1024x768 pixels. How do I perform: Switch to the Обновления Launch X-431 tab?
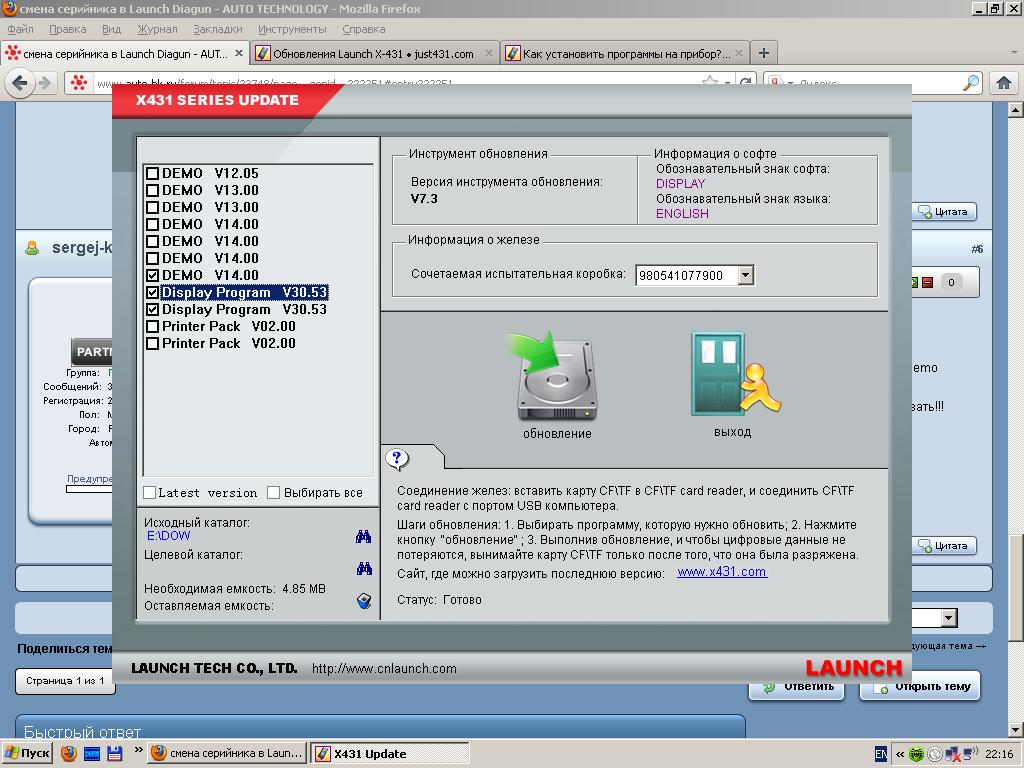tap(373, 54)
